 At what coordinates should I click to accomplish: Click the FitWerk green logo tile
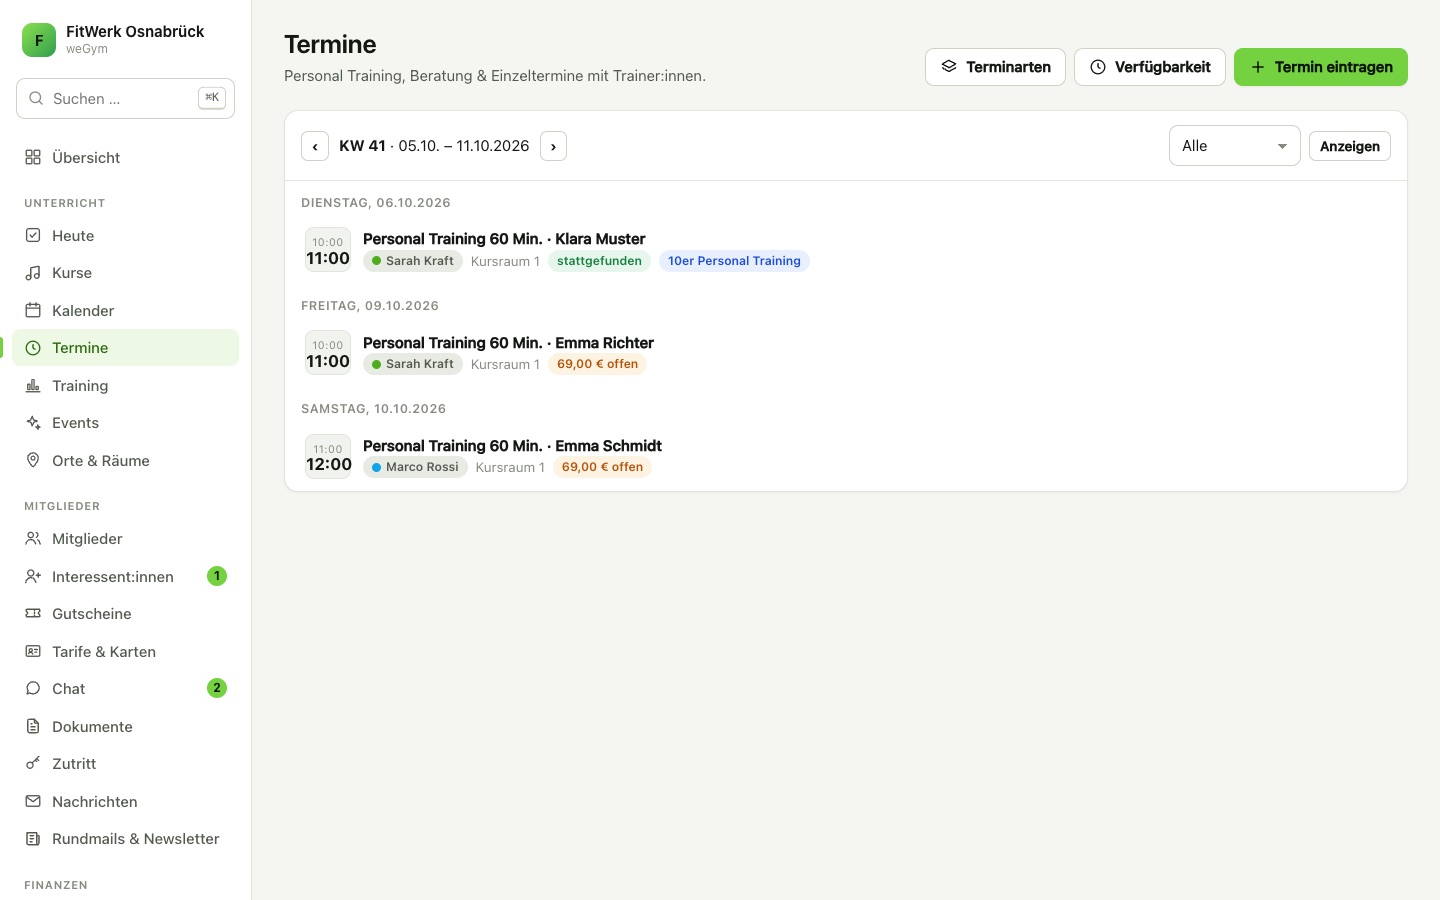39,40
